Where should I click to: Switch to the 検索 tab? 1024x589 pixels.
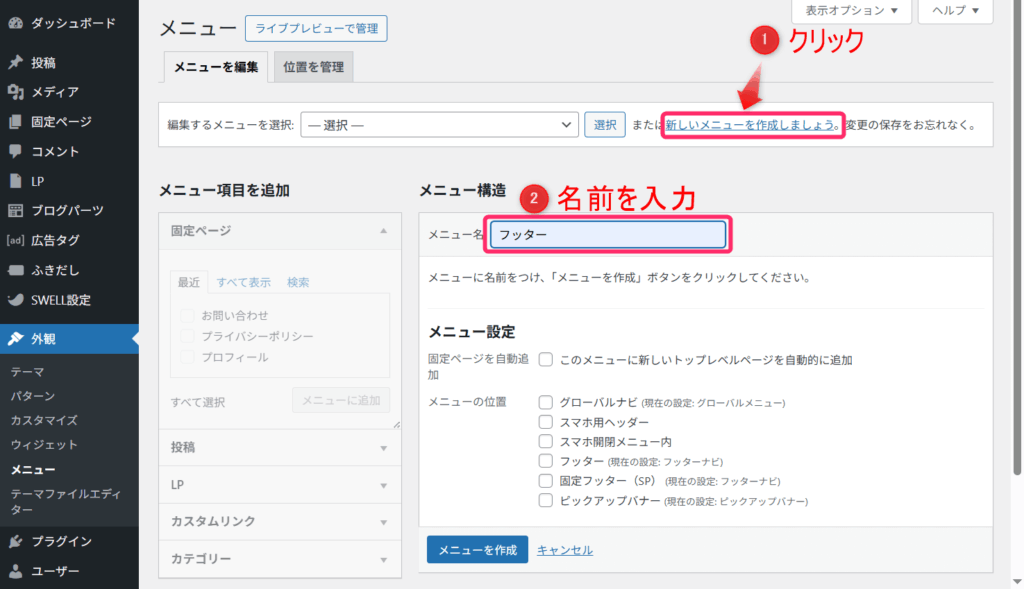pos(298,282)
